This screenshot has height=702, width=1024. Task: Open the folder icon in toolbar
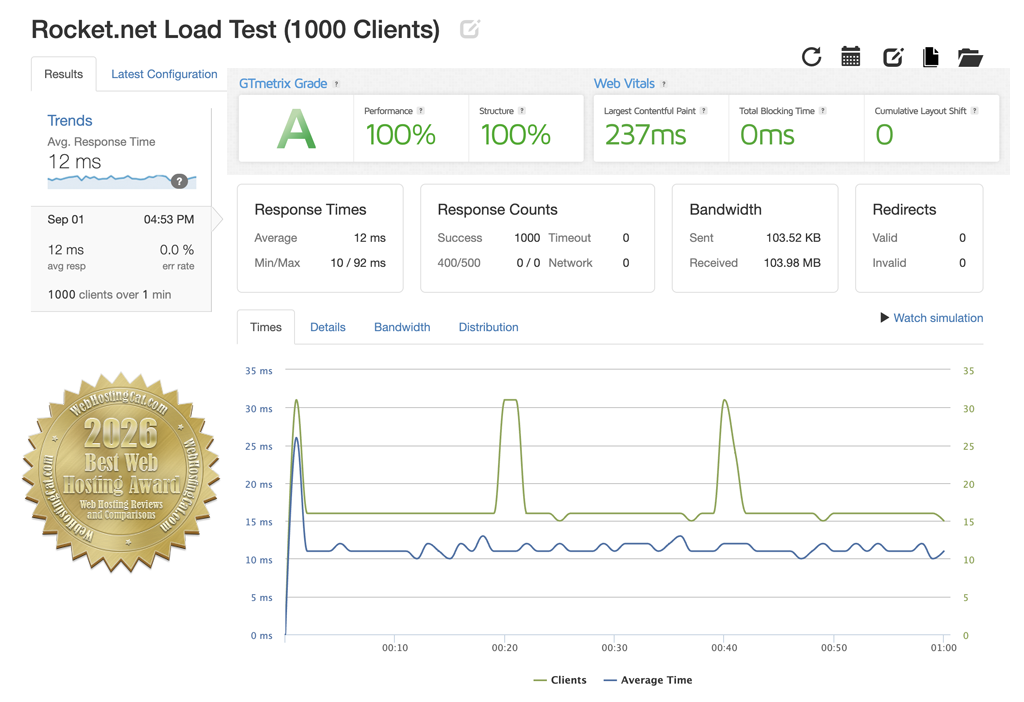970,57
